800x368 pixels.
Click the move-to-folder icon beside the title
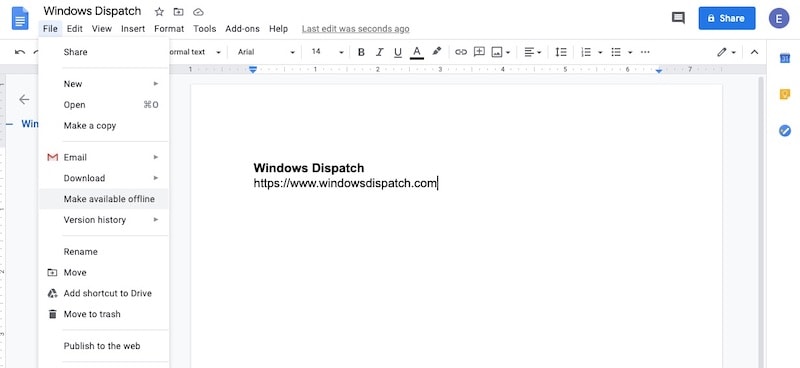(x=178, y=12)
